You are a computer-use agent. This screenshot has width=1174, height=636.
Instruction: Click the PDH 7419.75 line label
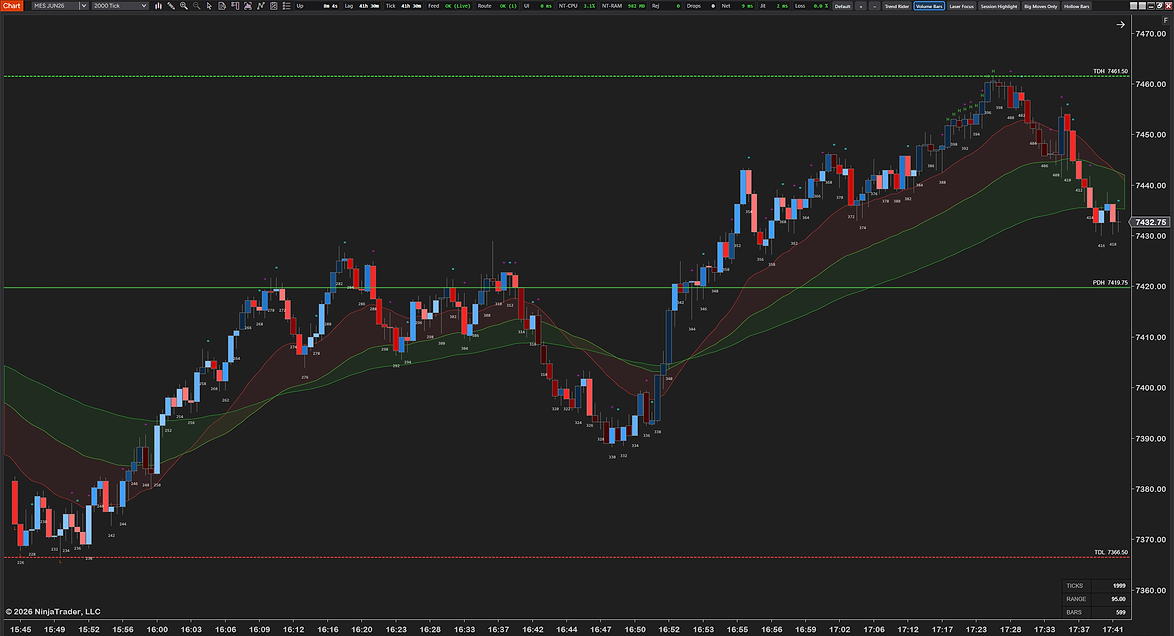click(1110, 283)
